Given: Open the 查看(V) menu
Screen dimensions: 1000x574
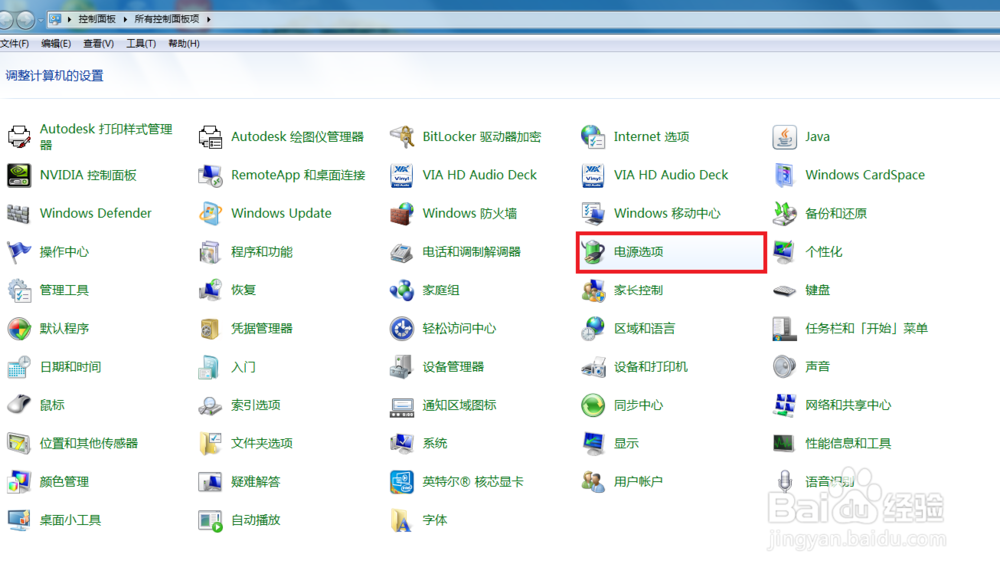Looking at the screenshot, I should 98,43.
